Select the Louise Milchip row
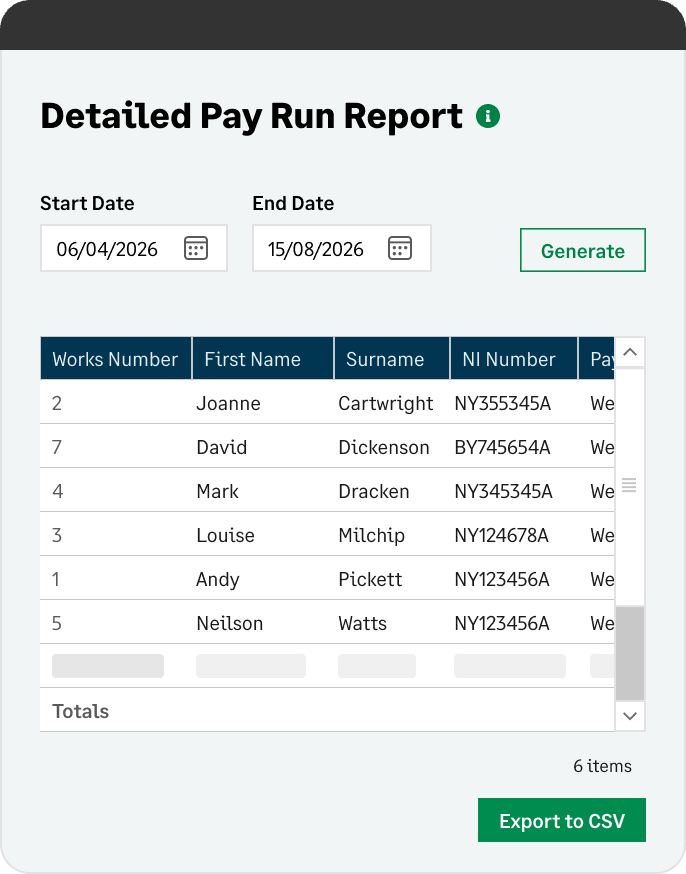 (x=327, y=535)
